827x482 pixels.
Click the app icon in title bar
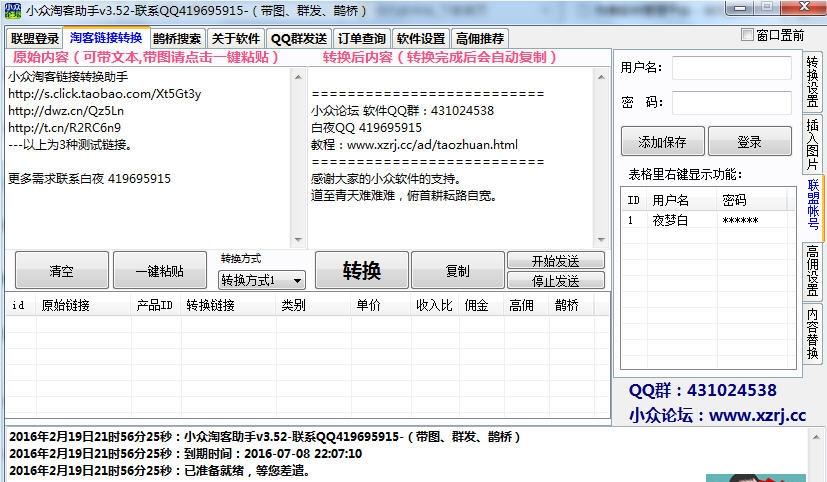coord(13,10)
